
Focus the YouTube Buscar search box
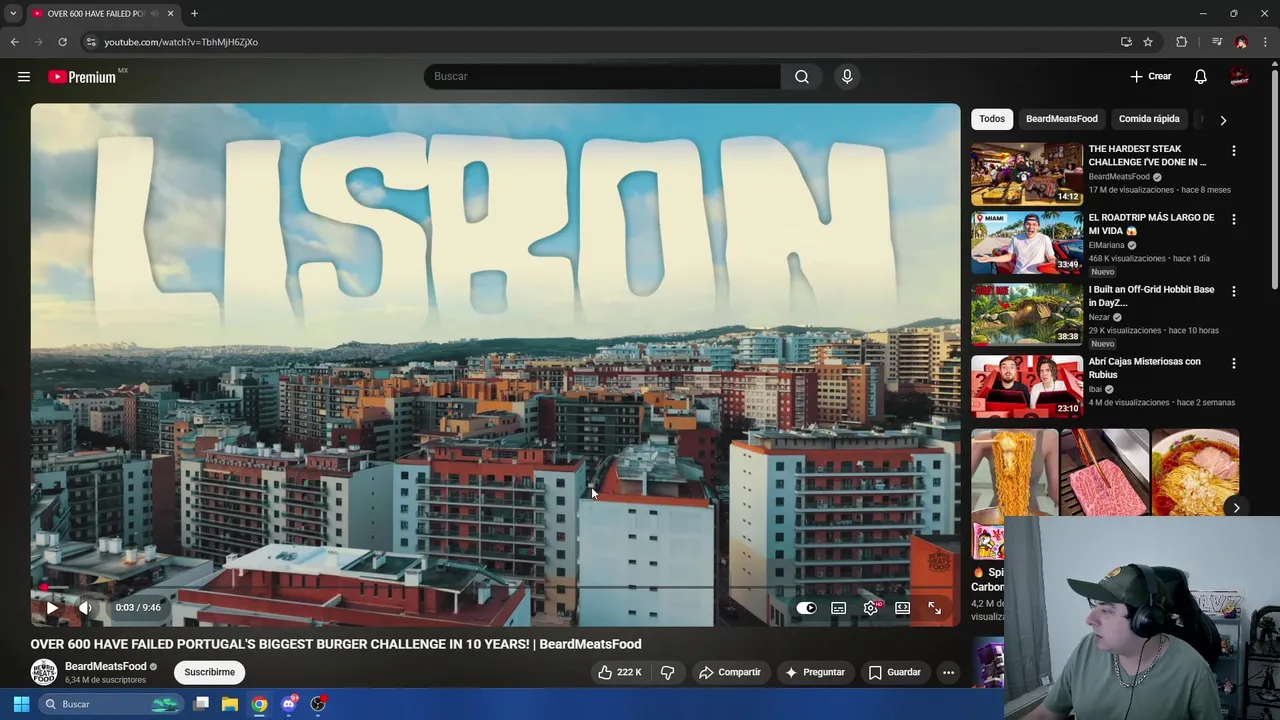603,77
